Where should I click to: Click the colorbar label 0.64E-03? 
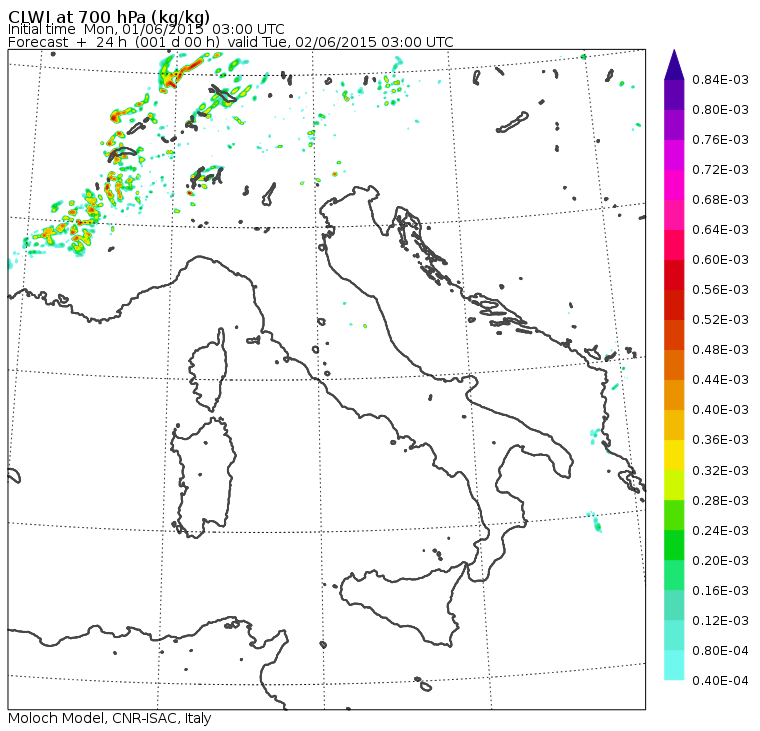tap(720, 229)
